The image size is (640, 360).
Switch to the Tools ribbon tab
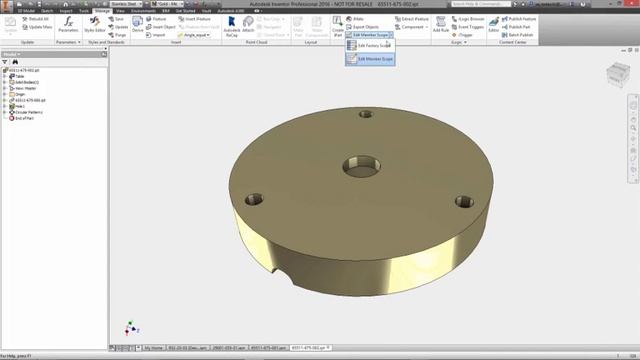(84, 11)
